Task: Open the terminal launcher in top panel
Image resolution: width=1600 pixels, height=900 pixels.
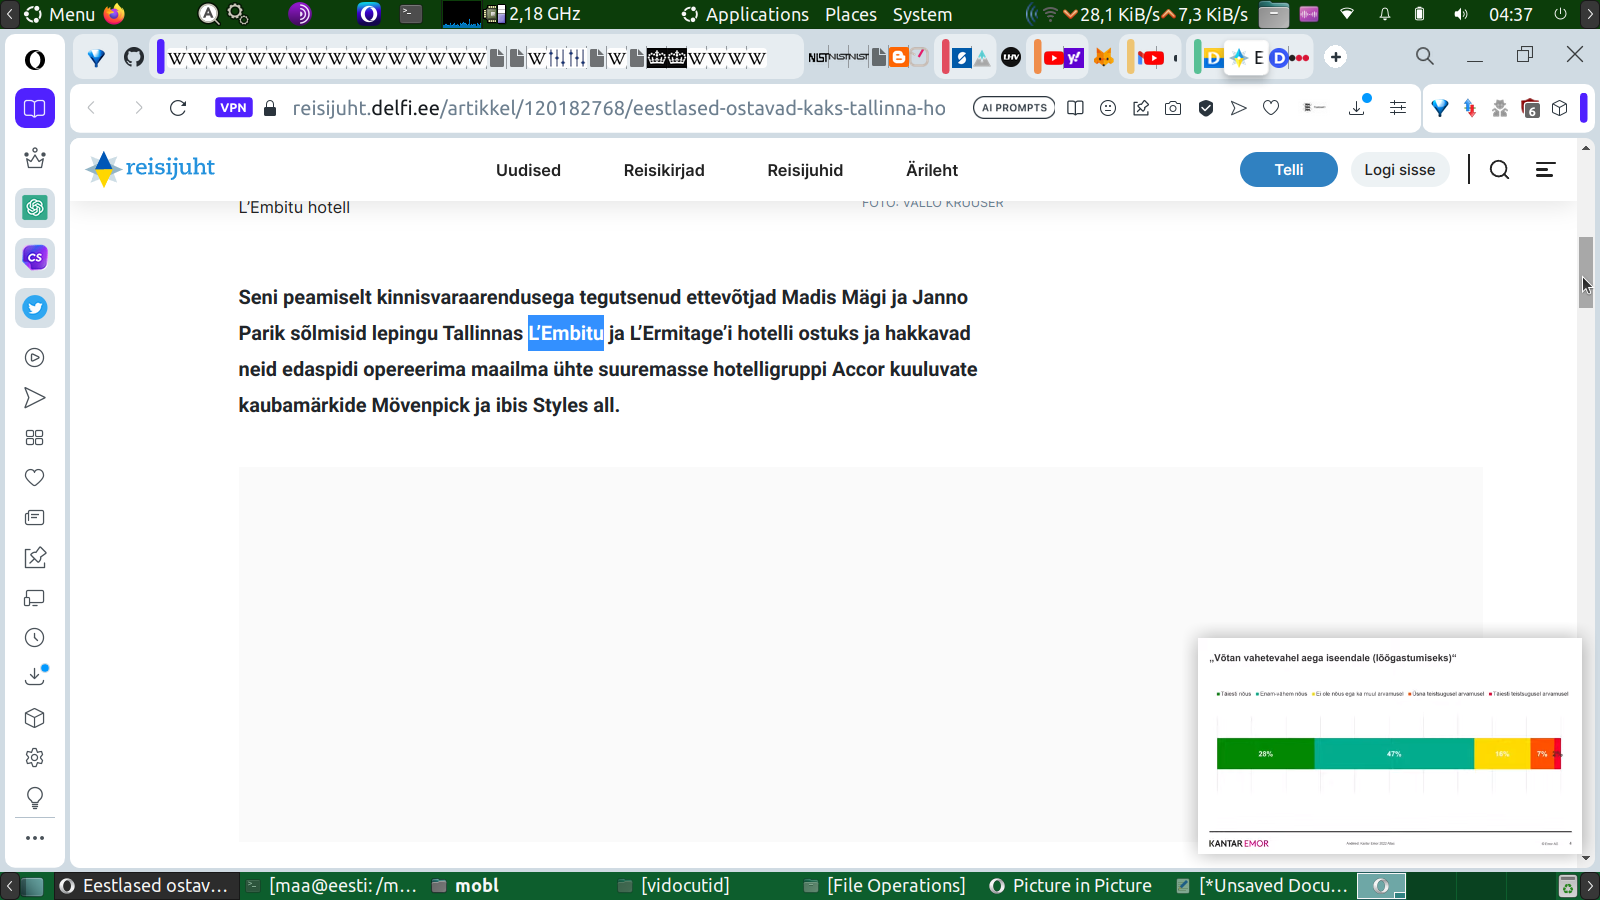Action: point(411,14)
